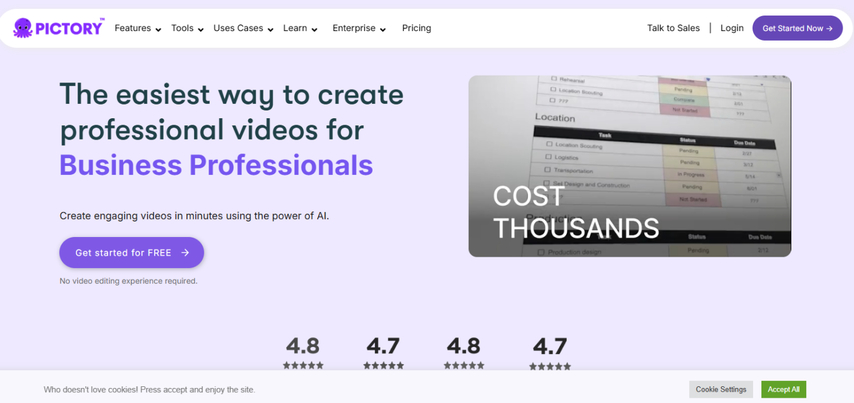854x403 pixels.
Task: Go to the Pricing page
Action: pos(417,28)
